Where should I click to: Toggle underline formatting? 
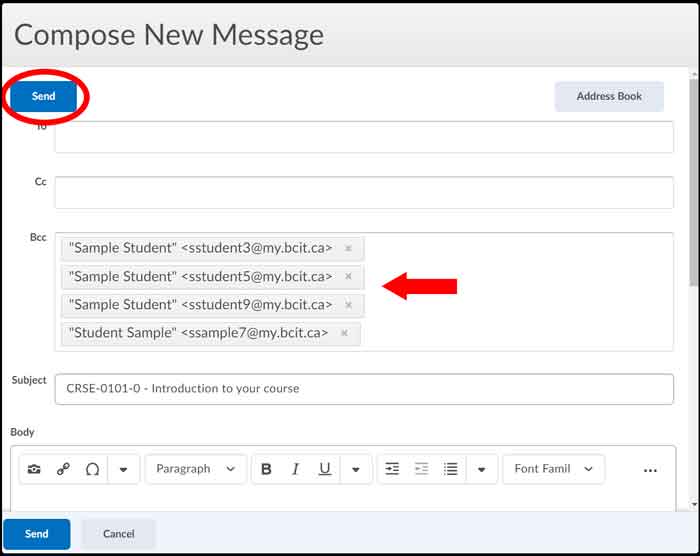point(324,469)
